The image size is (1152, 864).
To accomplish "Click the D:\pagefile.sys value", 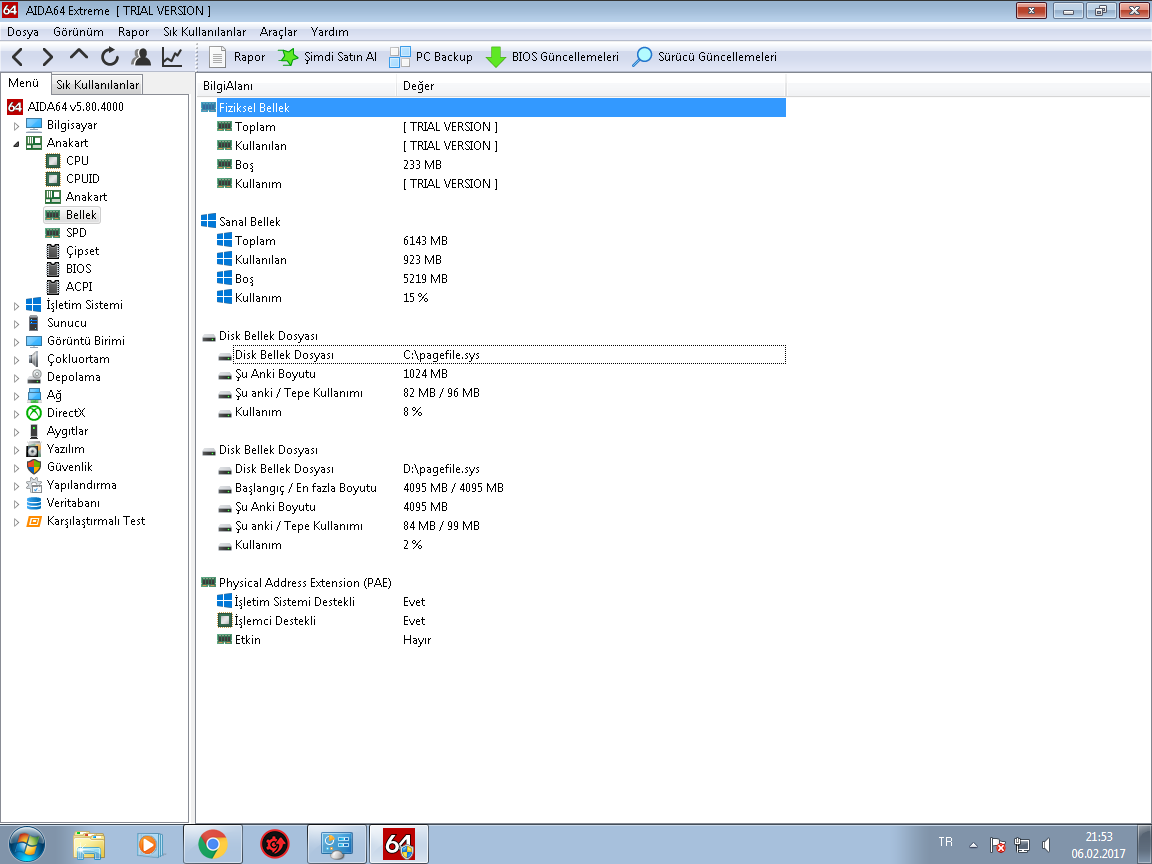I will click(441, 469).
